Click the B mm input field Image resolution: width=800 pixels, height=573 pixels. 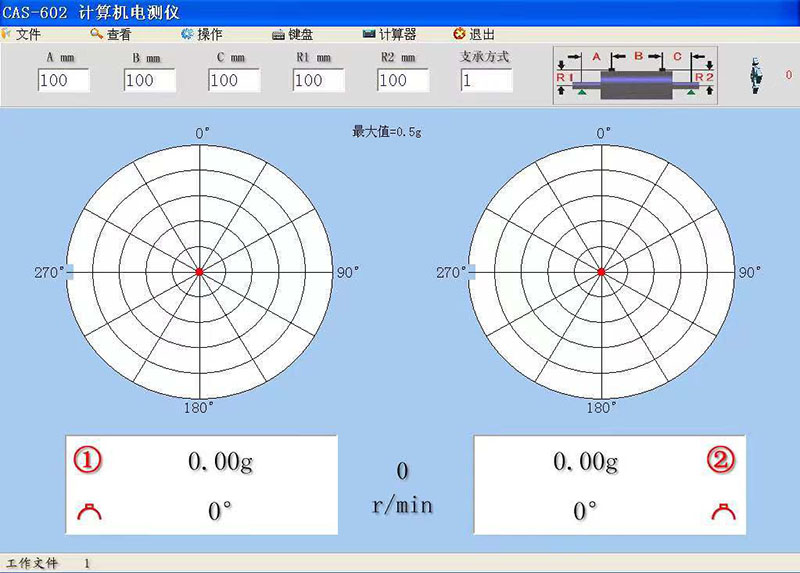(x=149, y=80)
